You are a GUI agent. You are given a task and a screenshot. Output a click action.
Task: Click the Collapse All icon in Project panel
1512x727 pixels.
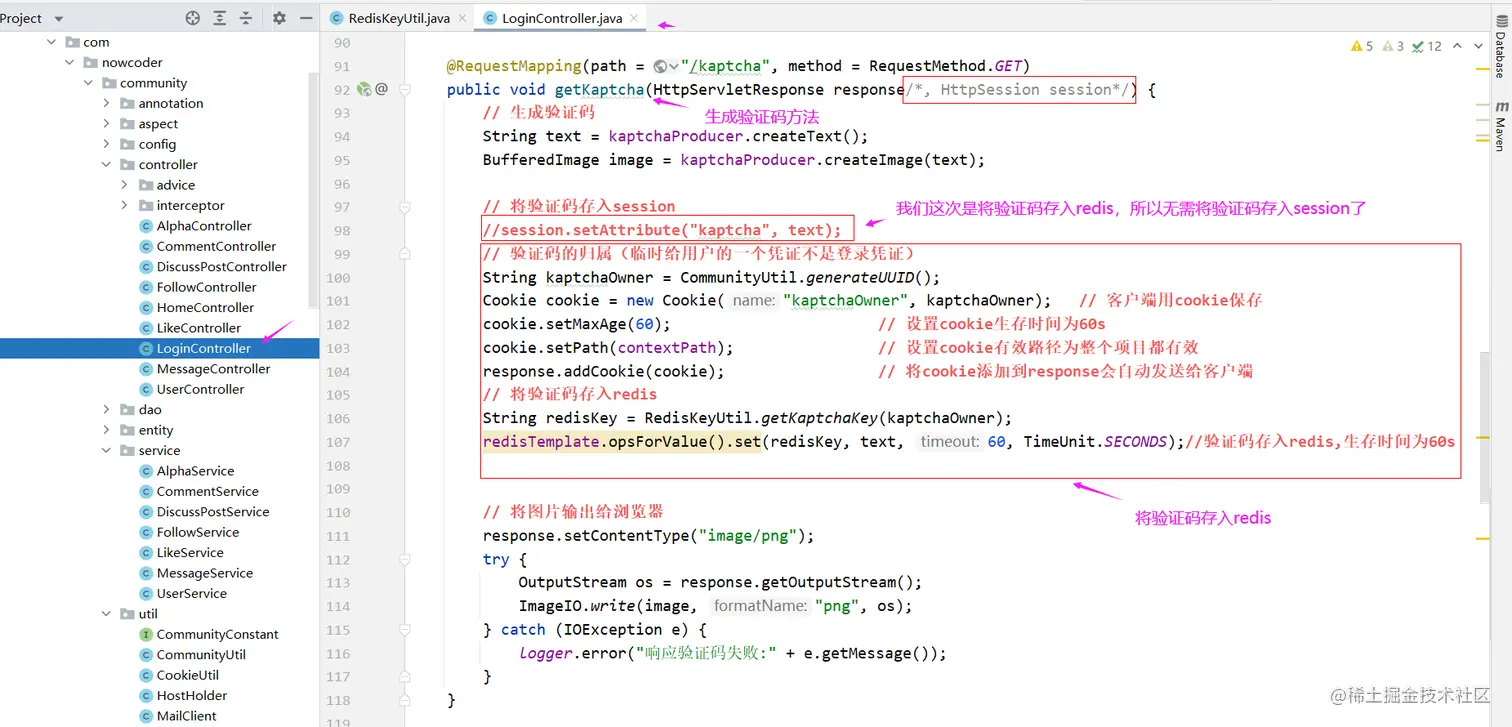click(x=246, y=18)
